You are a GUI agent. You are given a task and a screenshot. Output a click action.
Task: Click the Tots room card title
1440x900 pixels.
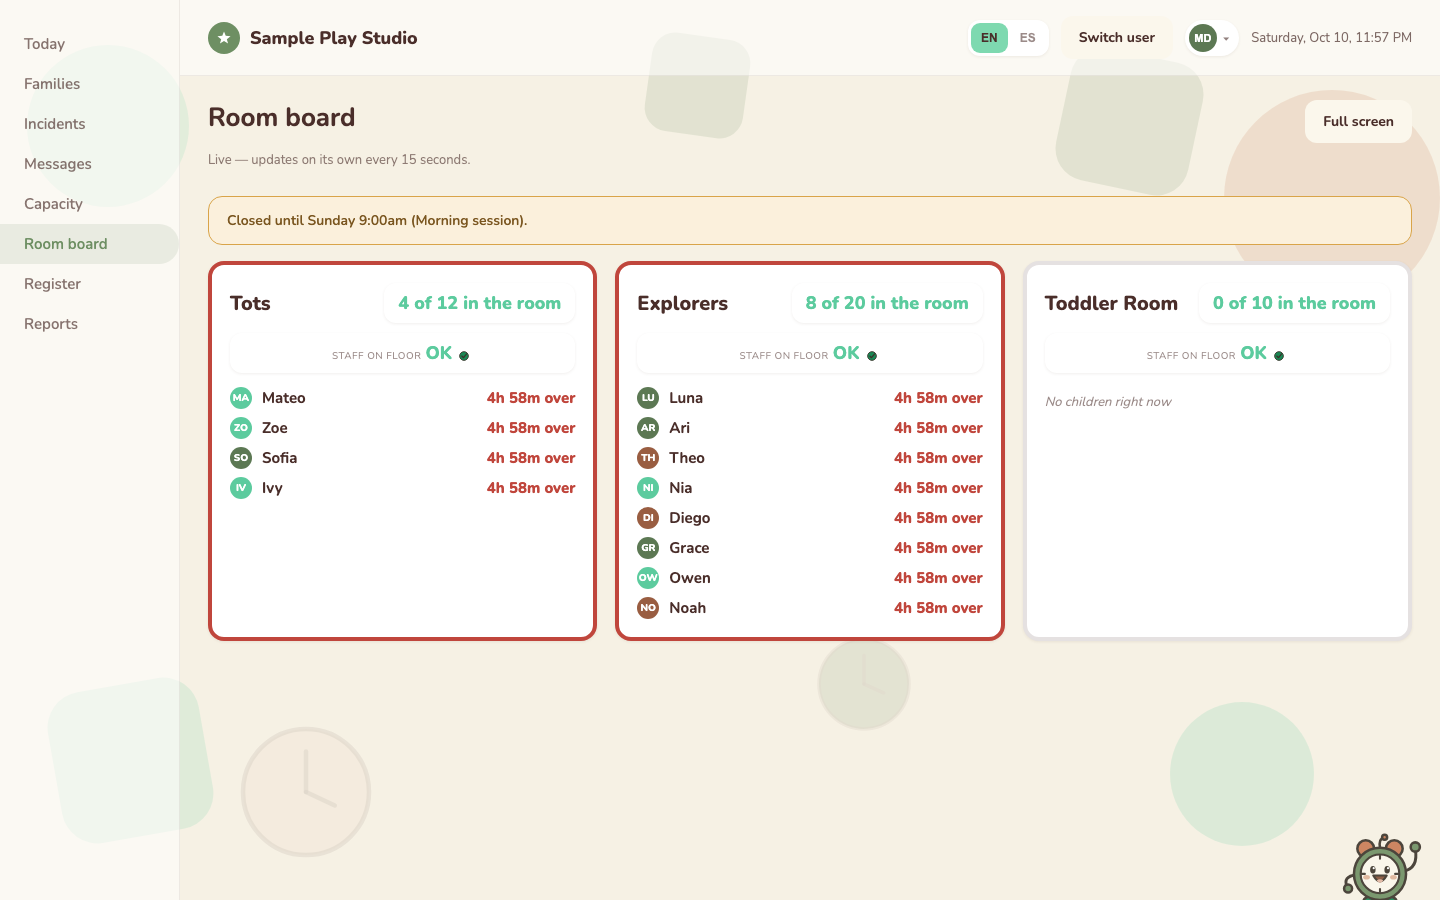click(250, 303)
